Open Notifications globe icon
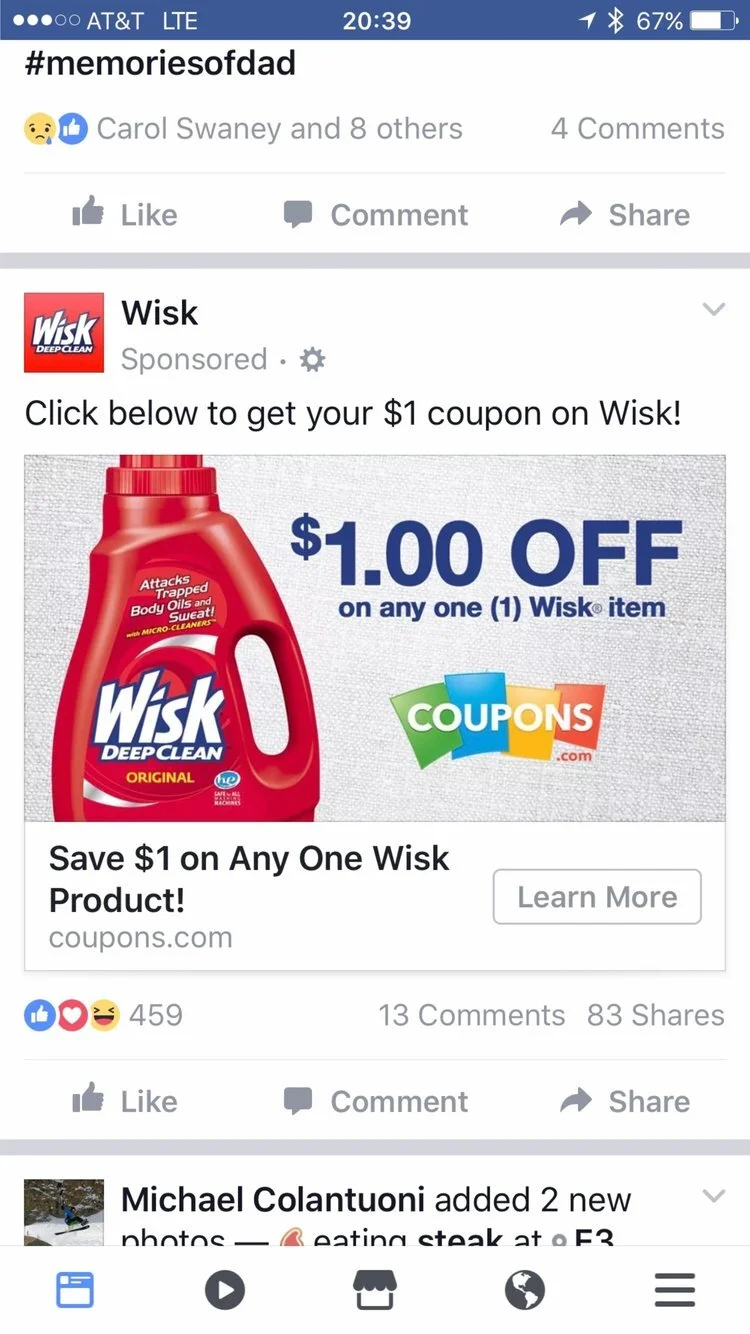The height and width of the screenshot is (1334, 750). pyautogui.click(x=525, y=1290)
